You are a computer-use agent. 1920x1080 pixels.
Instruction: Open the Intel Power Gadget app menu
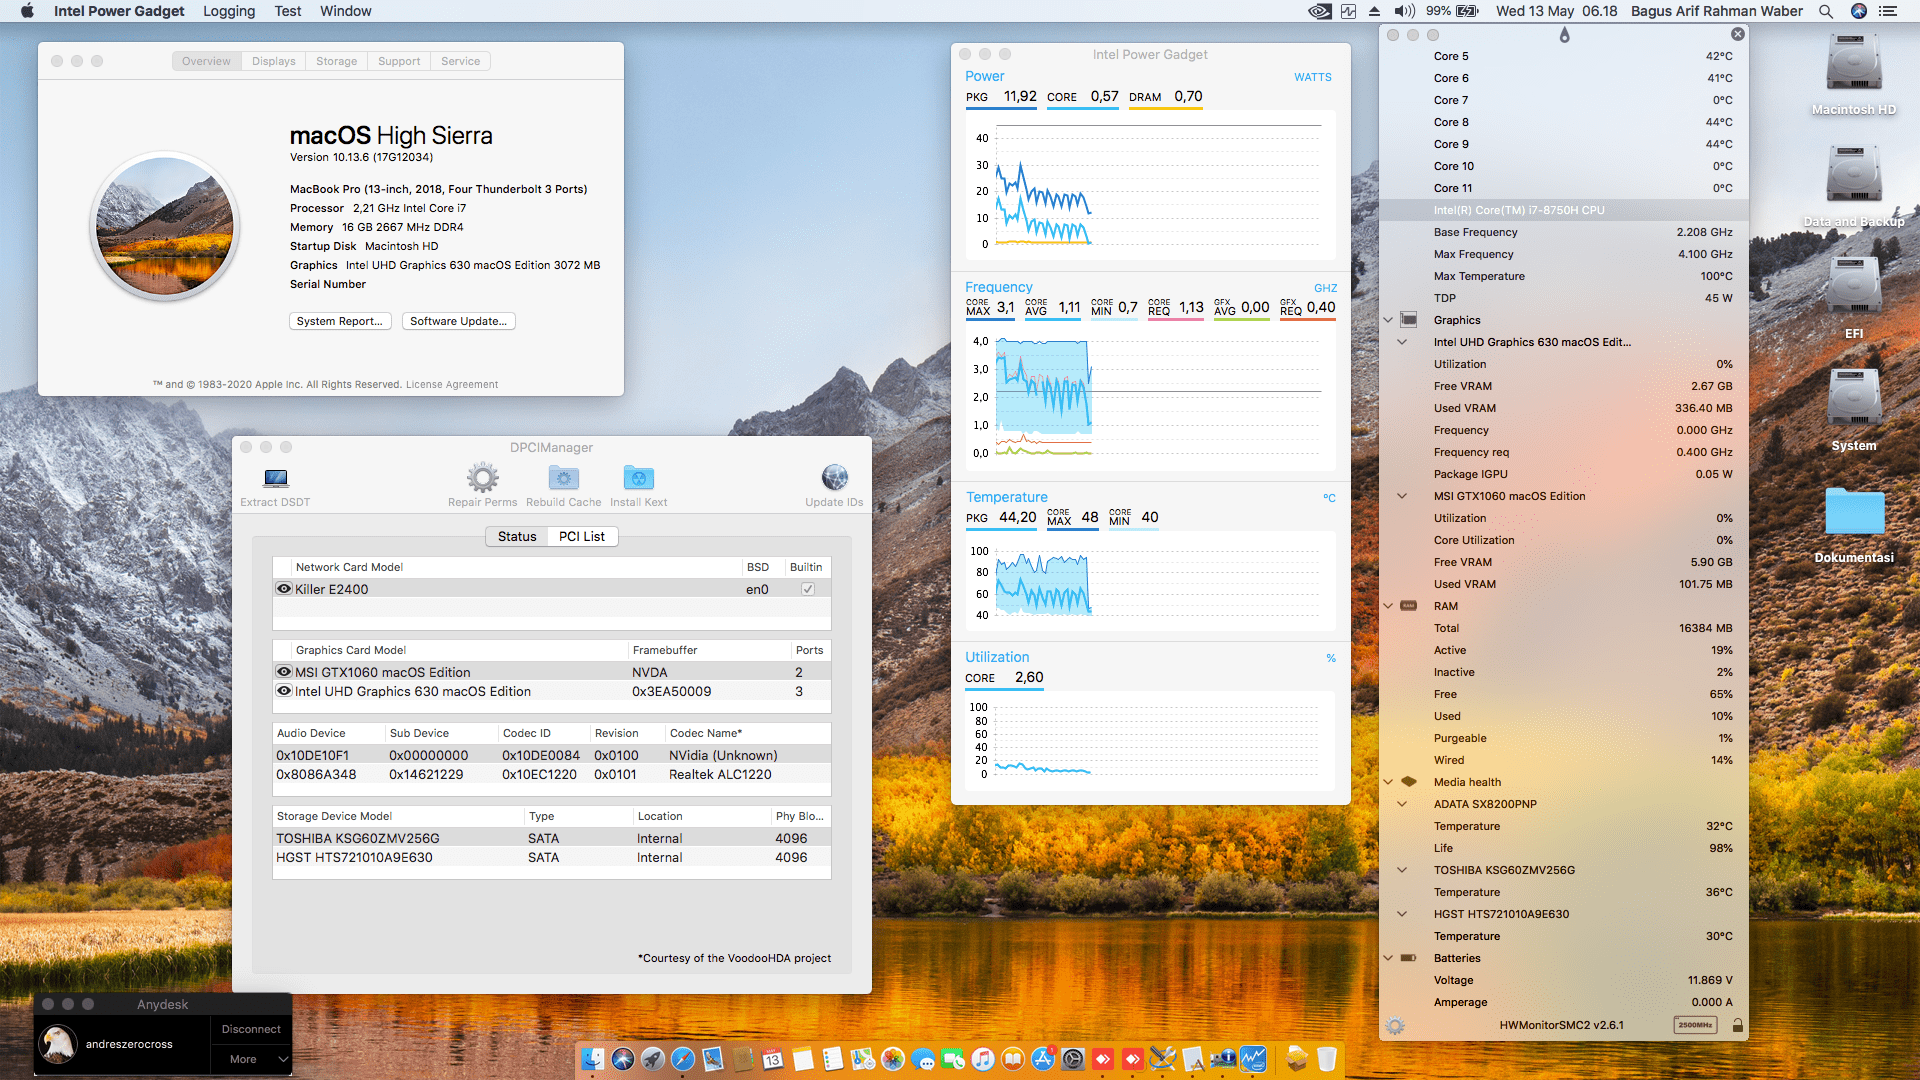119,11
